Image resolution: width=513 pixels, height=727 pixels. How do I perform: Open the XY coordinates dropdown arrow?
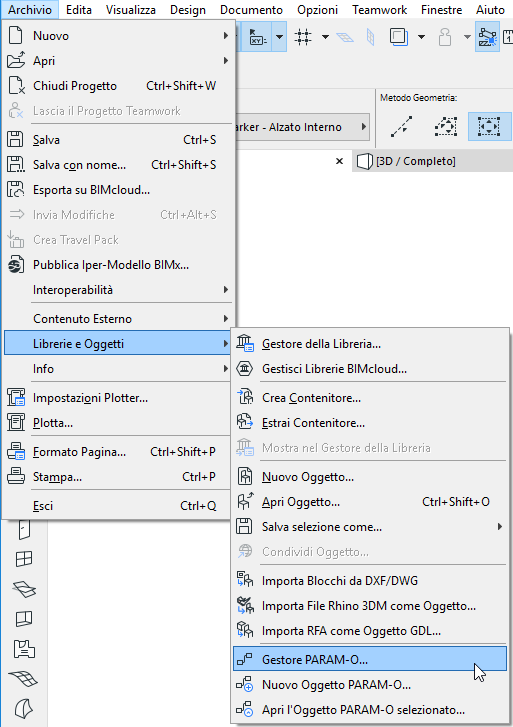[x=279, y=37]
